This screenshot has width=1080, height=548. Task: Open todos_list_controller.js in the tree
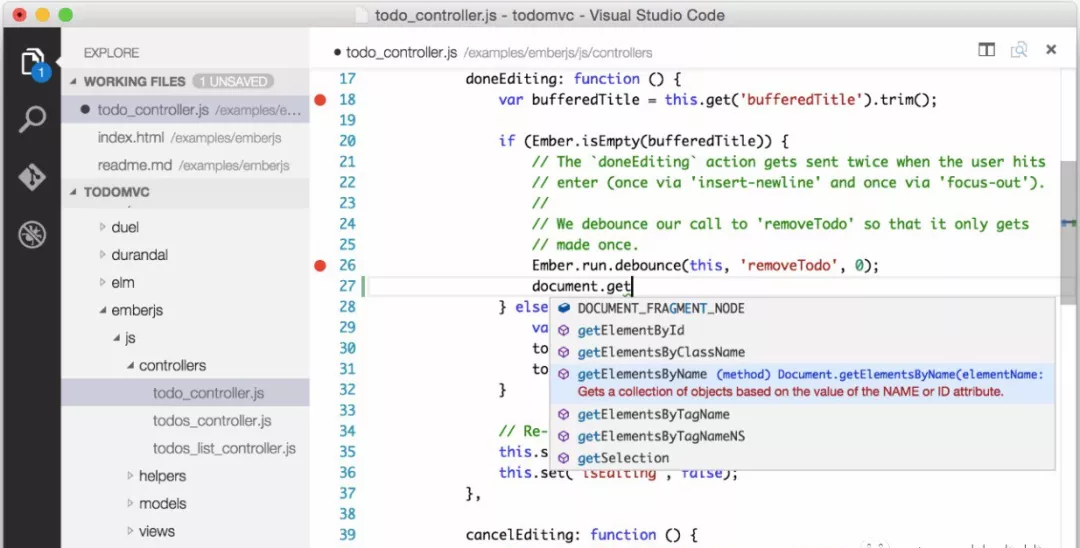(x=185, y=448)
